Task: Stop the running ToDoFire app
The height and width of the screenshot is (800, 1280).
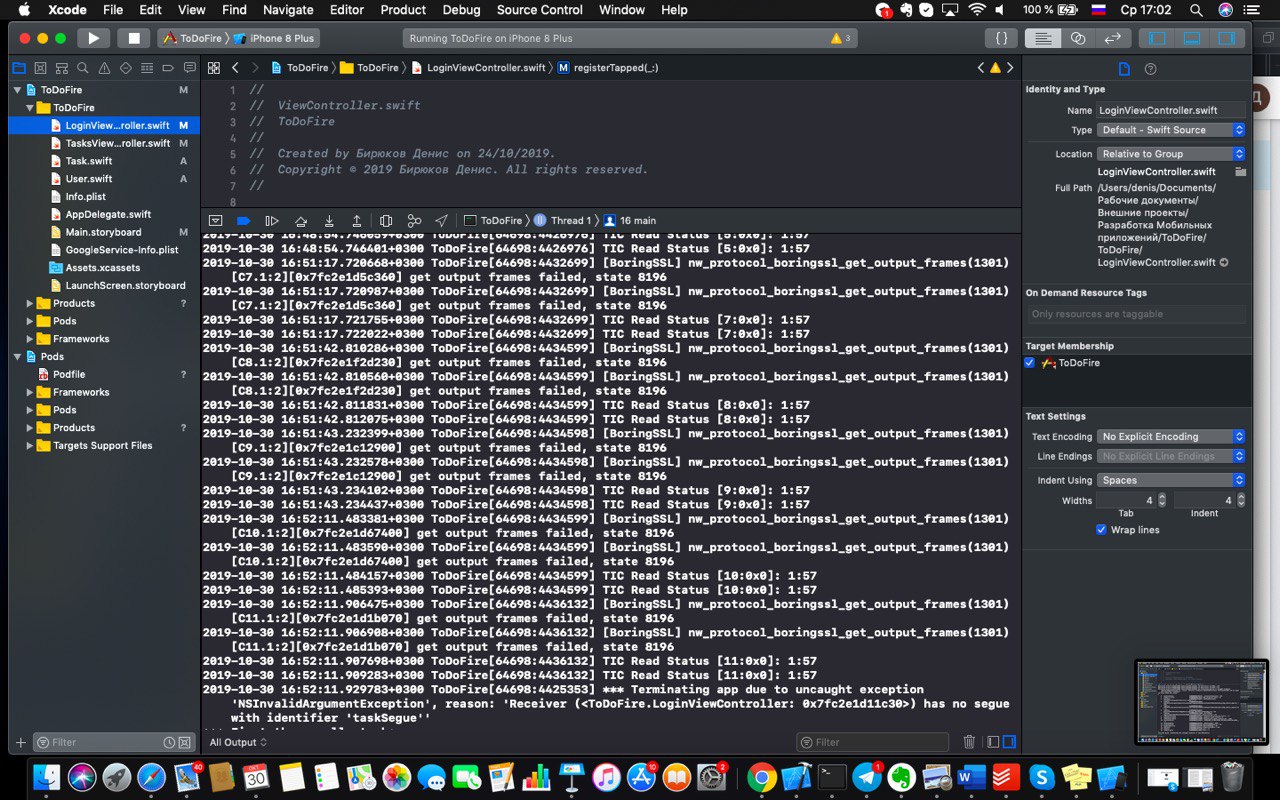Action: coord(133,38)
